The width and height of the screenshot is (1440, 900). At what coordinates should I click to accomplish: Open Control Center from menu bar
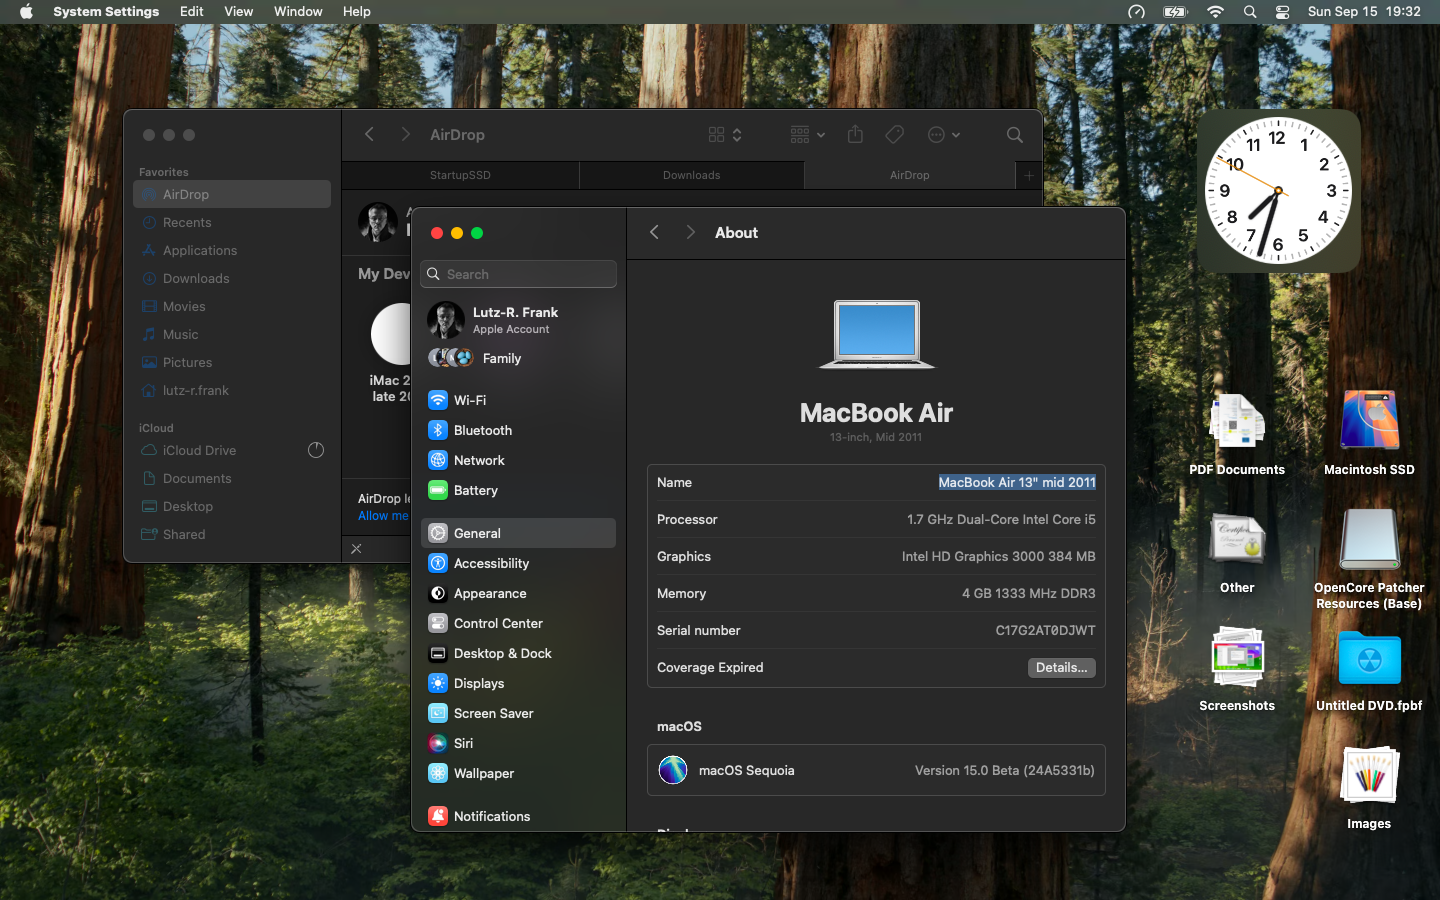coord(1282,12)
